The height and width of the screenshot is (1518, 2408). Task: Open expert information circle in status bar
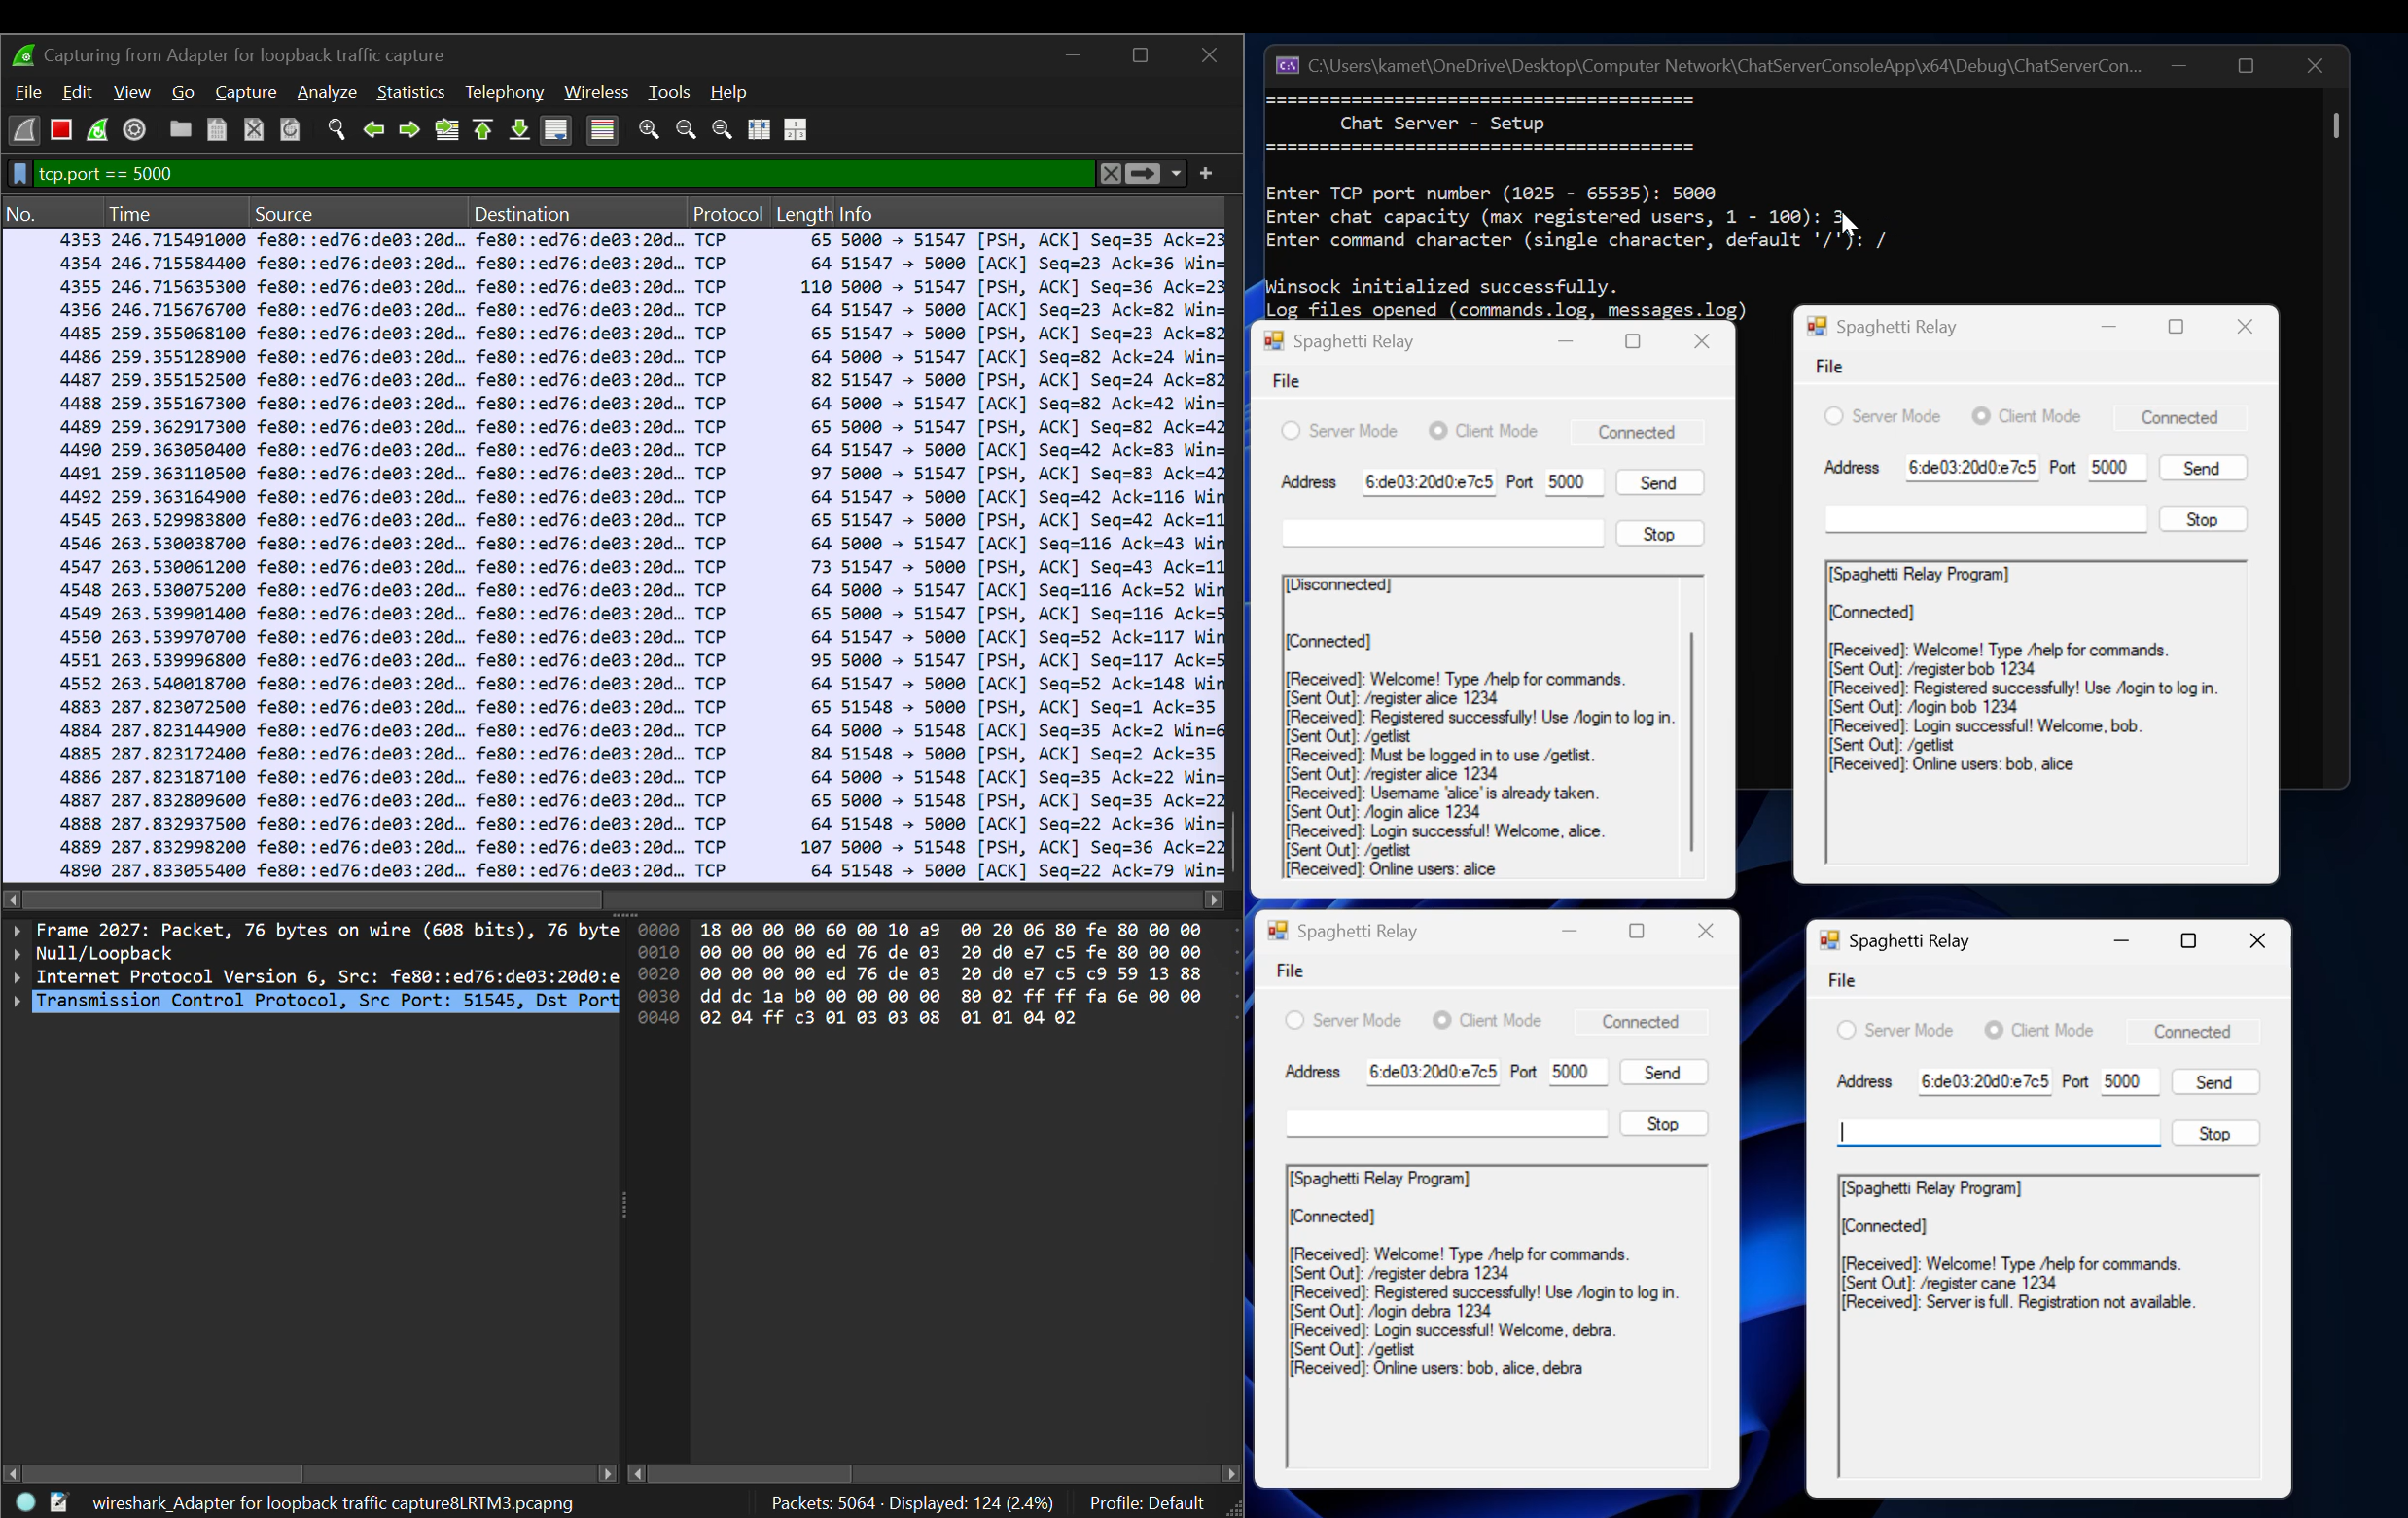pos(26,1502)
